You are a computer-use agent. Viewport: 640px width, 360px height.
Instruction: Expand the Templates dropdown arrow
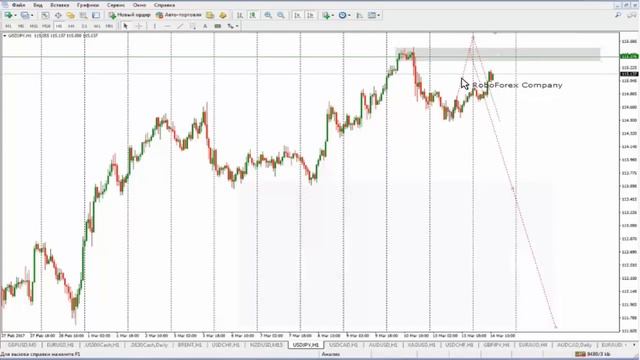pyautogui.click(x=379, y=16)
